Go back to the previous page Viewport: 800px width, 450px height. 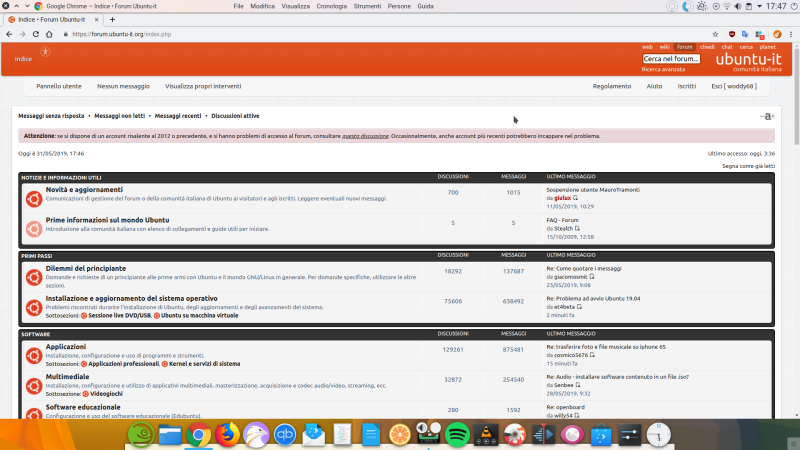(x=9, y=34)
